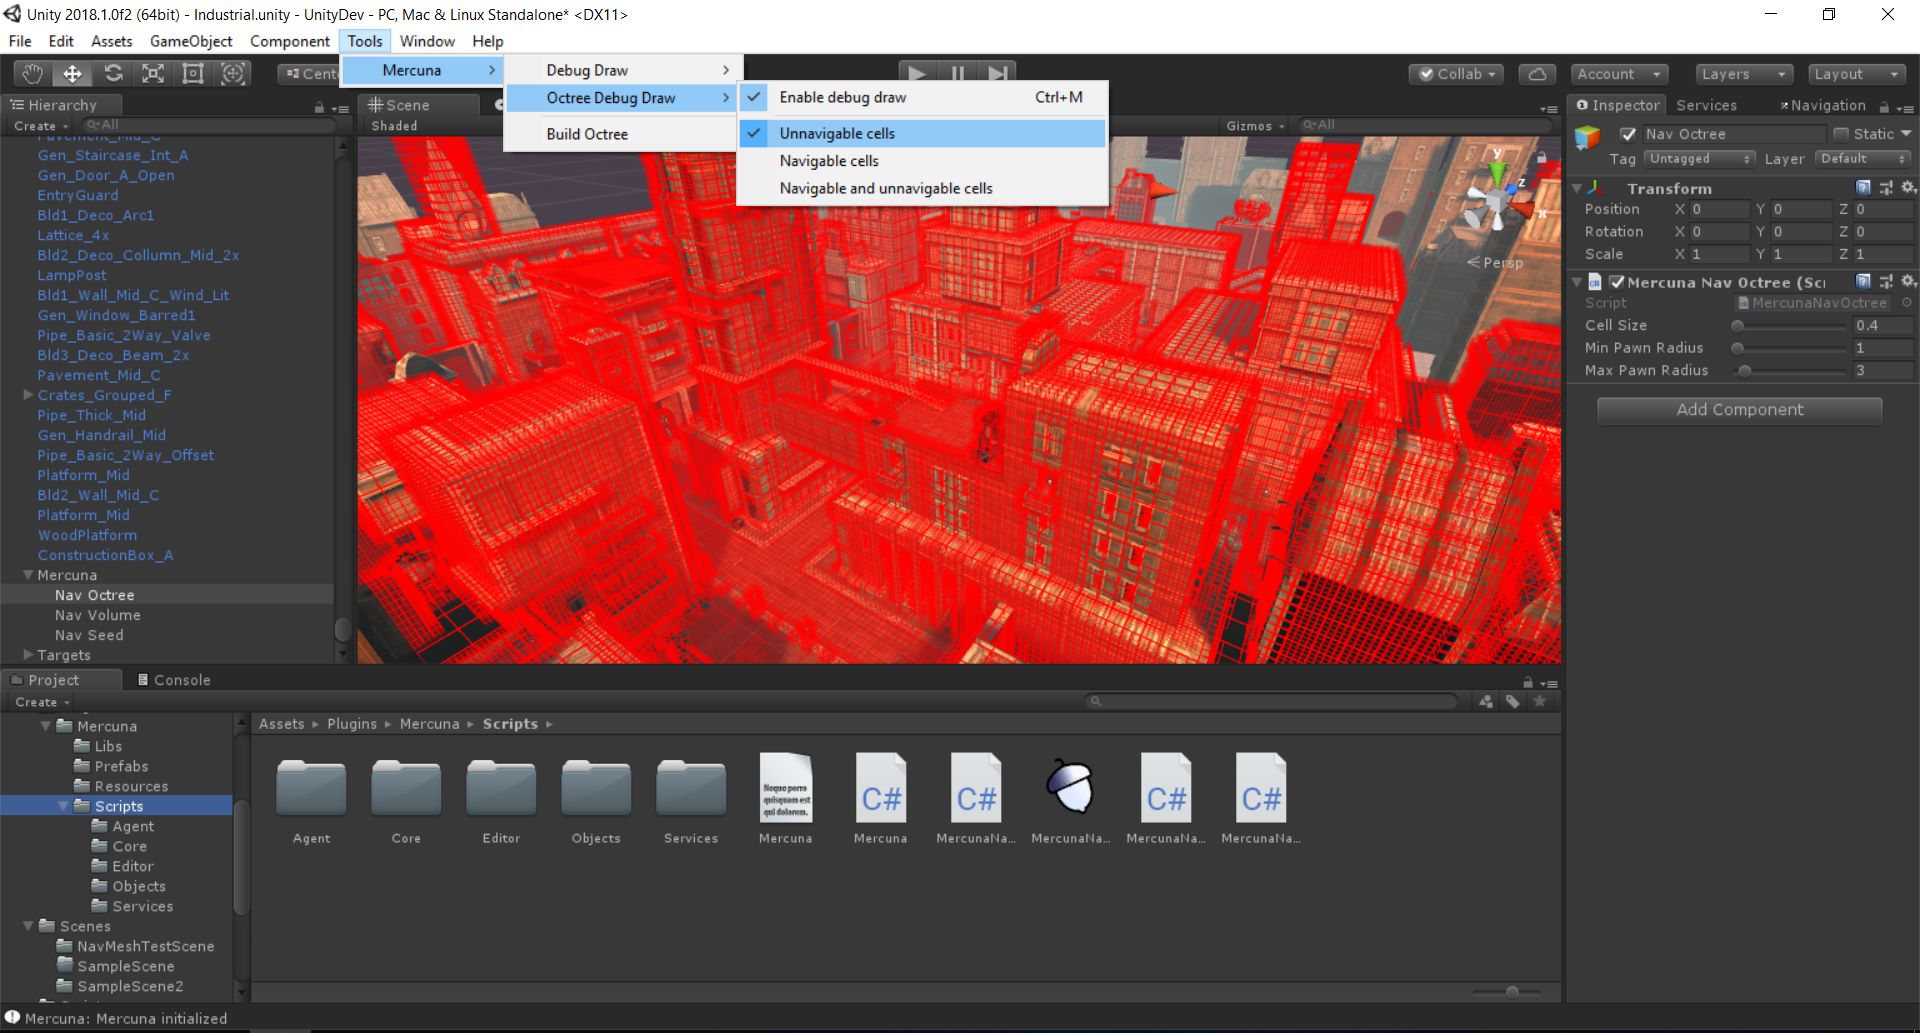Open Layout dropdown in toolbar
This screenshot has width=1920, height=1033.
pyautogui.click(x=1857, y=74)
